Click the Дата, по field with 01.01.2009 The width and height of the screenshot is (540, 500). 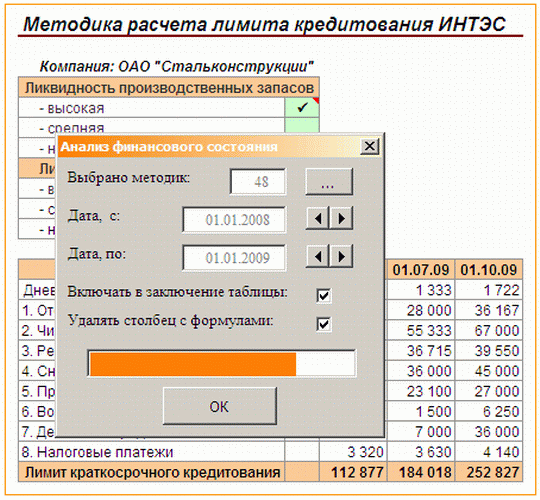234,258
